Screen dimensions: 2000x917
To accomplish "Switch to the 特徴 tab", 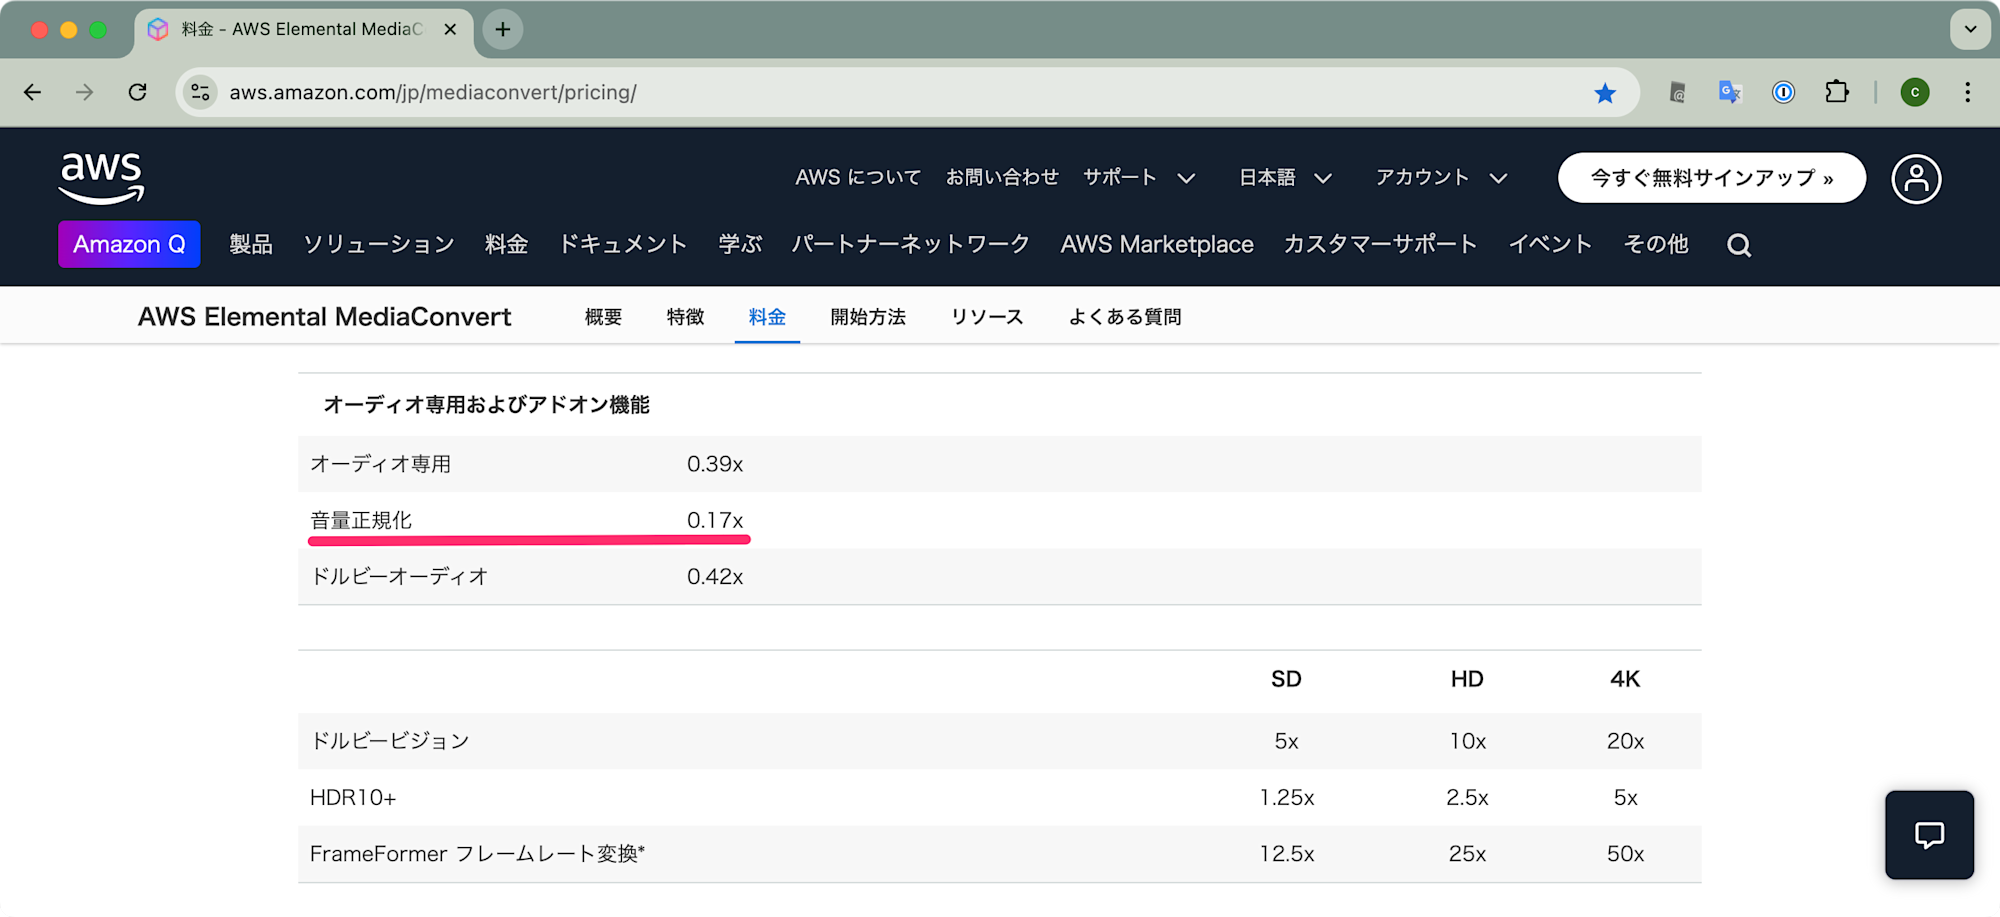I will tap(686, 317).
